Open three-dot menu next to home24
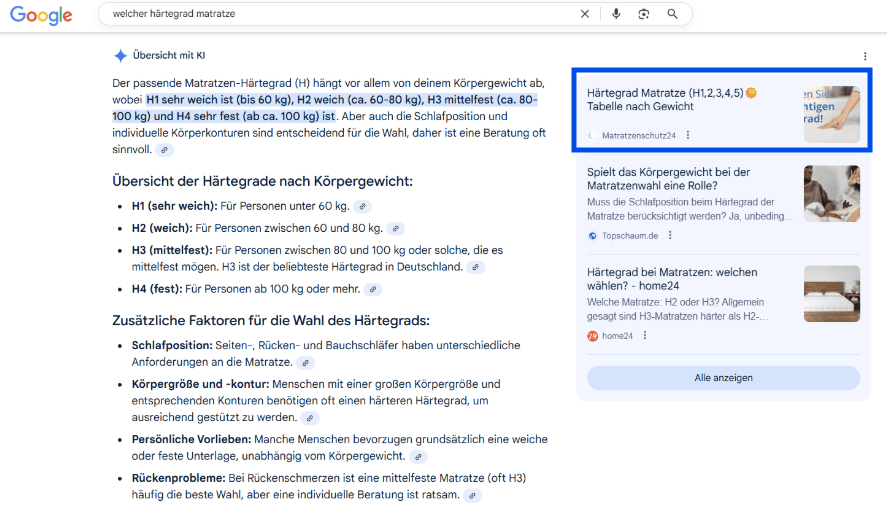Screen dimensions: 887x507 (x=645, y=336)
